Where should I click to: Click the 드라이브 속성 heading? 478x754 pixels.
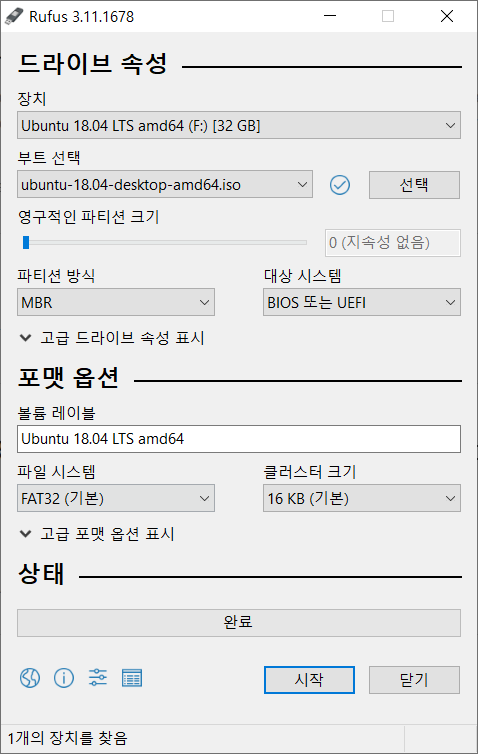(x=93, y=63)
